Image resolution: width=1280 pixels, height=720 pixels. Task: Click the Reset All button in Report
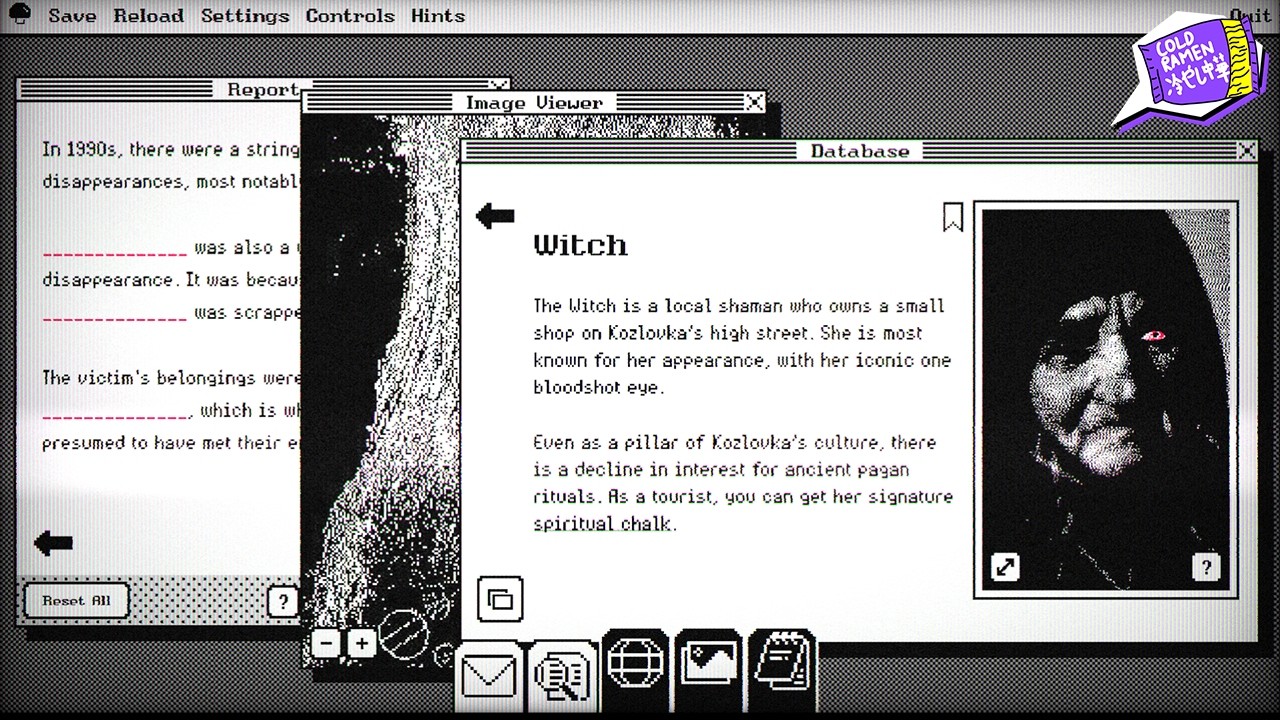pyautogui.click(x=77, y=601)
